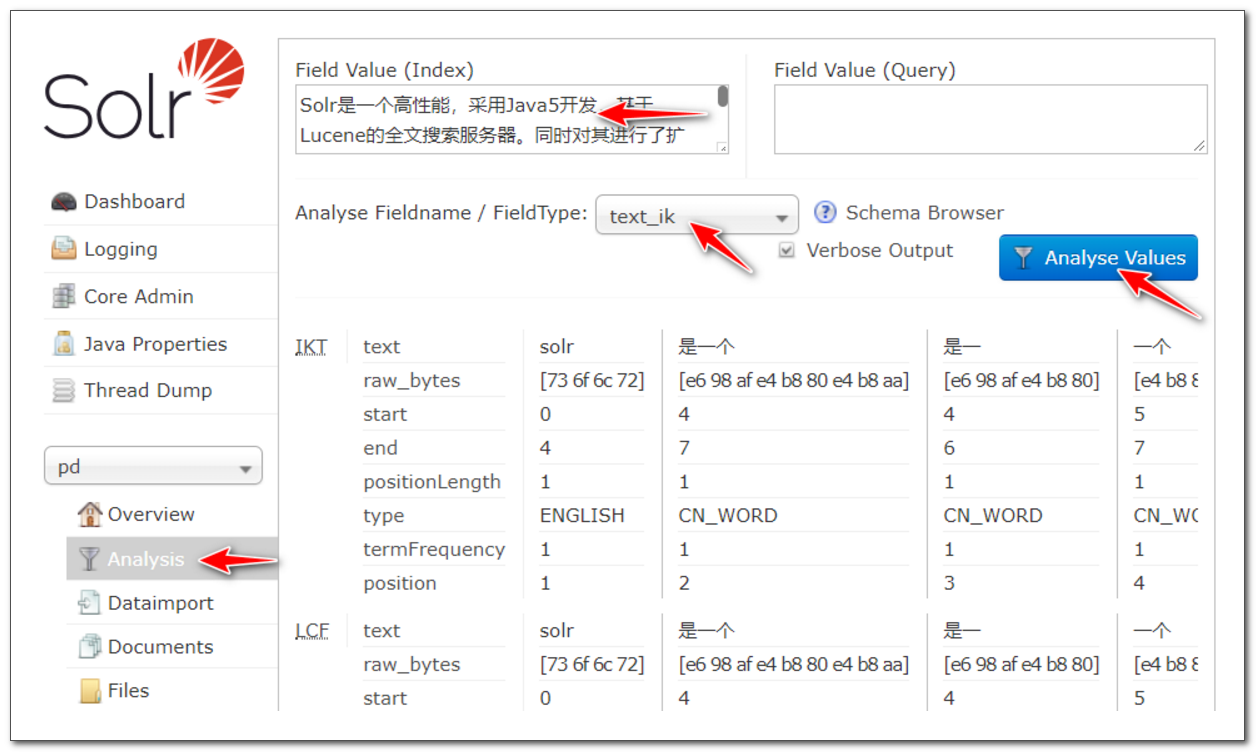Click the Thread Dump stack icon
Viewport: 1256px width, 752px height.
click(64, 391)
